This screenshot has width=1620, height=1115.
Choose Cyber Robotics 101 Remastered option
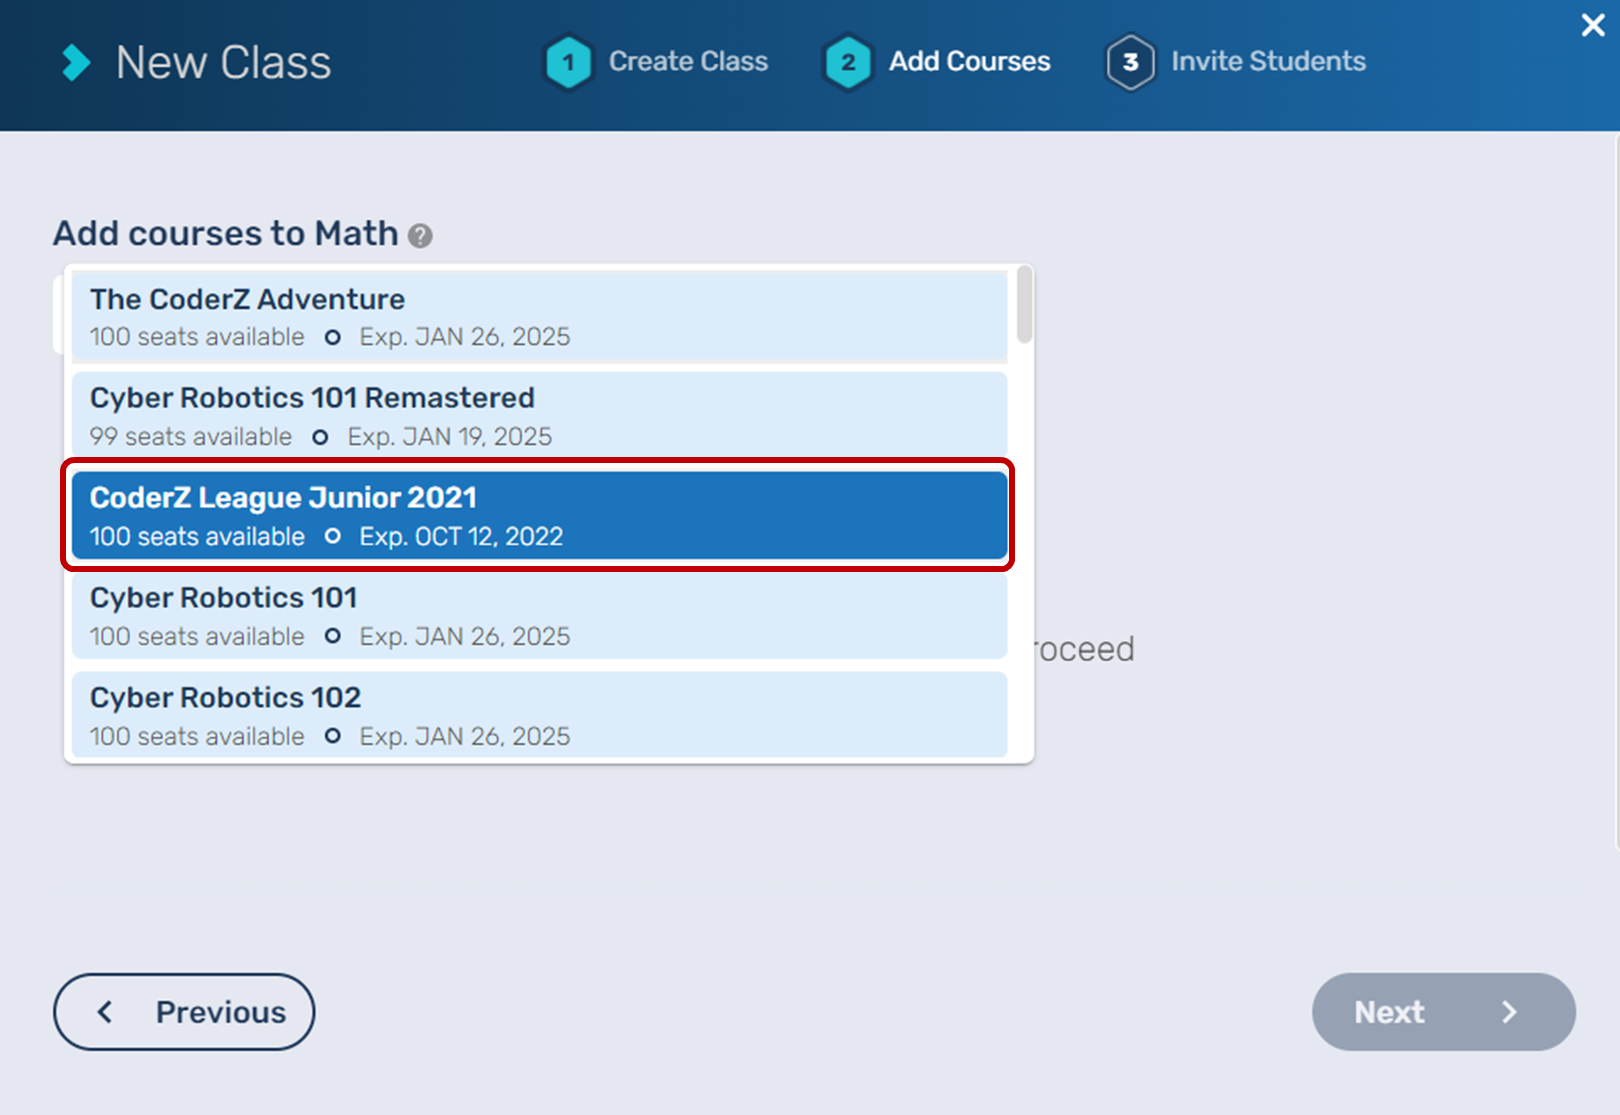[539, 416]
